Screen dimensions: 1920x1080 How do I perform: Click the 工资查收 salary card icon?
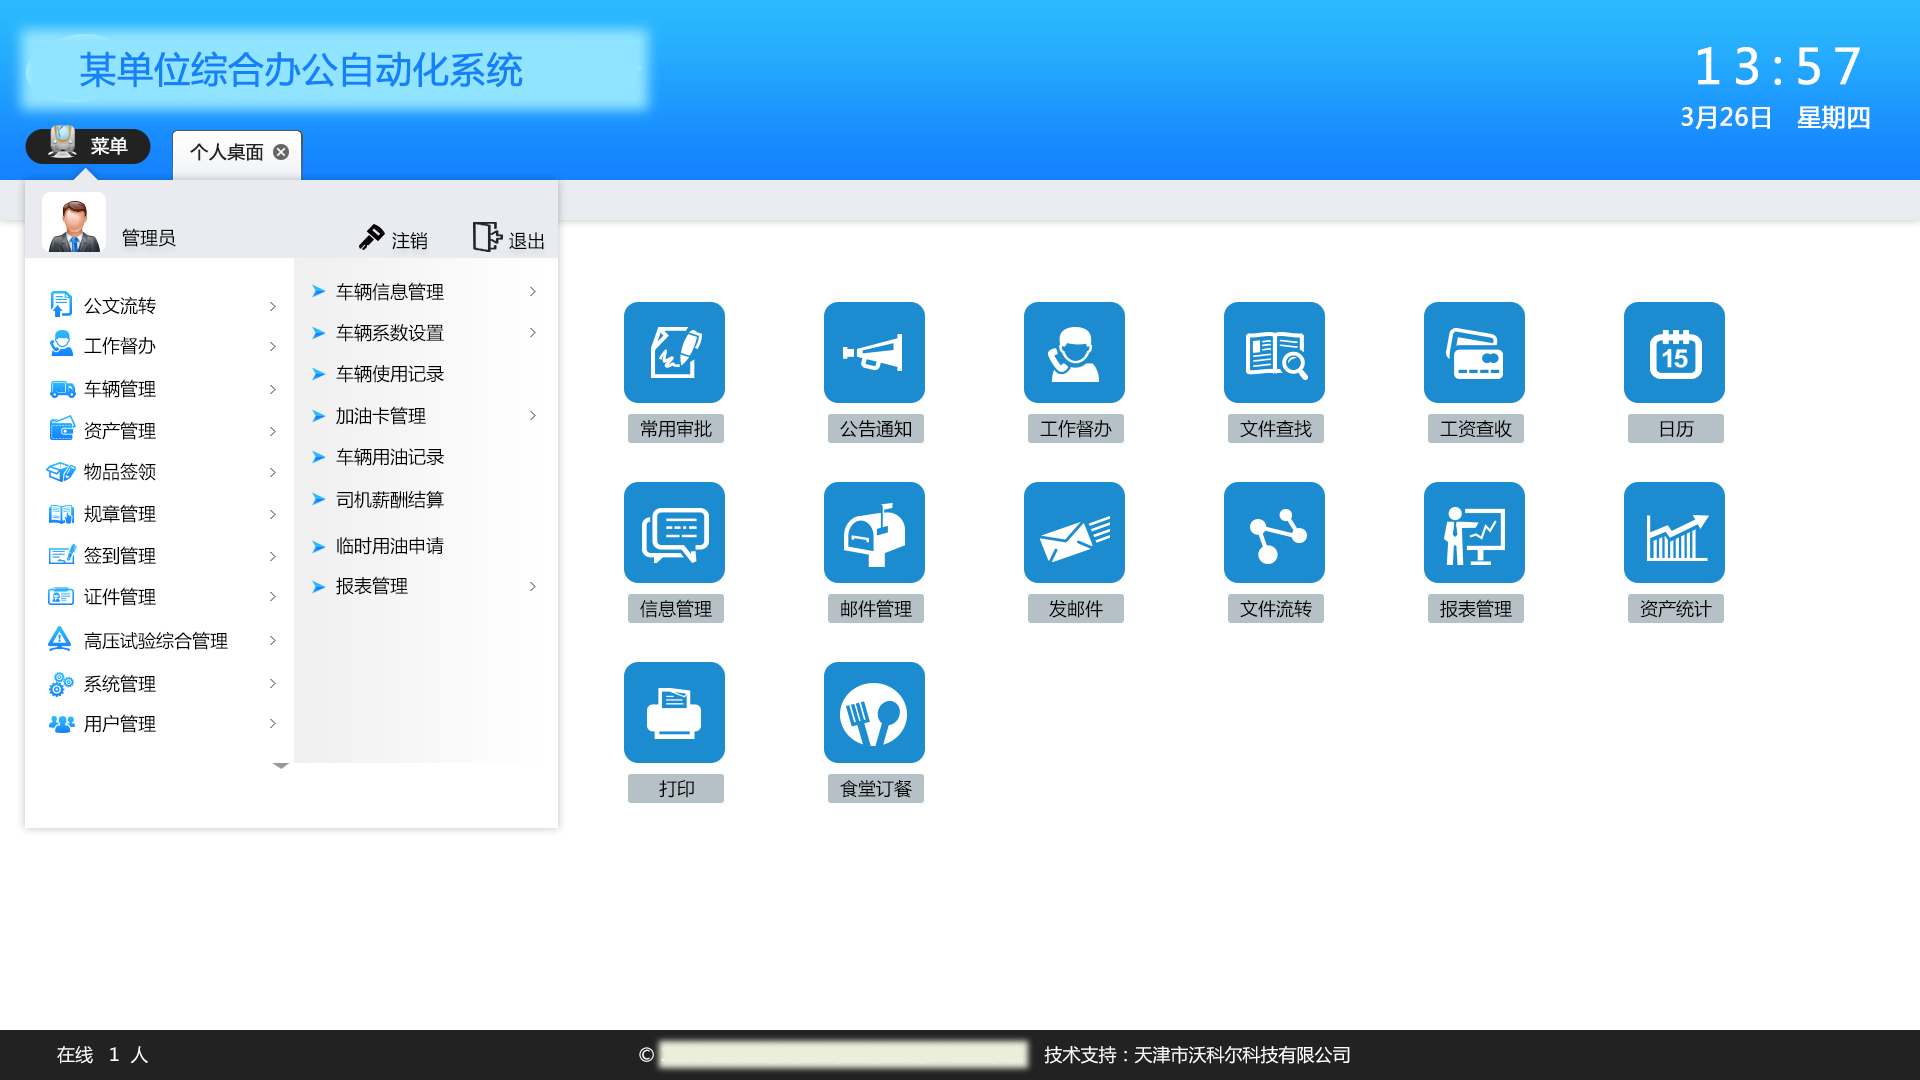tap(1474, 353)
